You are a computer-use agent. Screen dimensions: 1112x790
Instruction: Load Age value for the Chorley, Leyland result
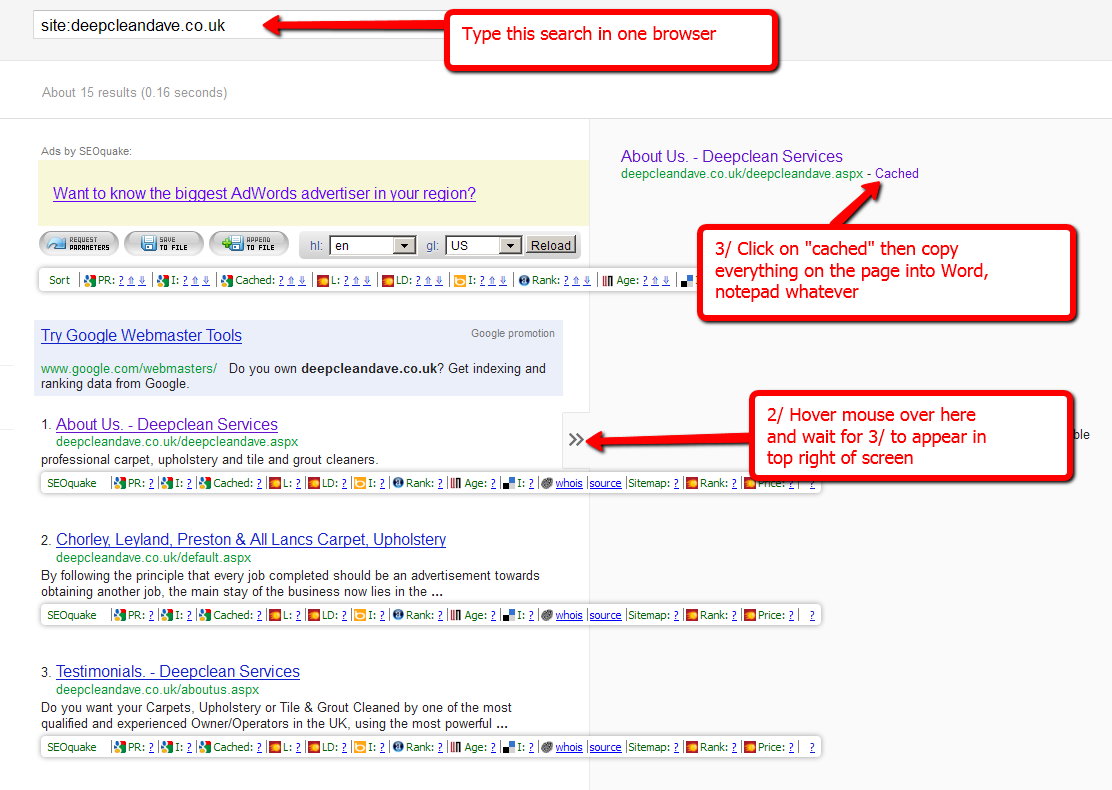click(x=493, y=616)
